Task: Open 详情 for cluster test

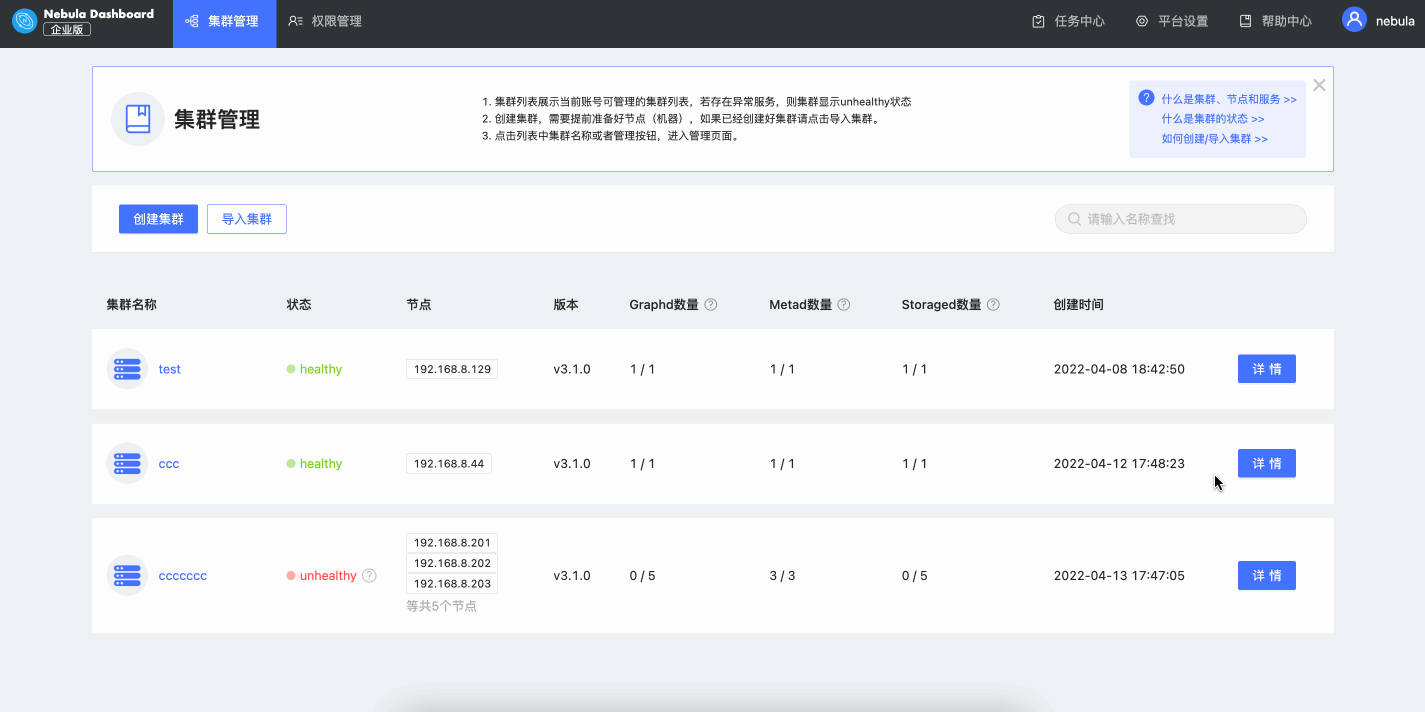Action: tap(1267, 369)
